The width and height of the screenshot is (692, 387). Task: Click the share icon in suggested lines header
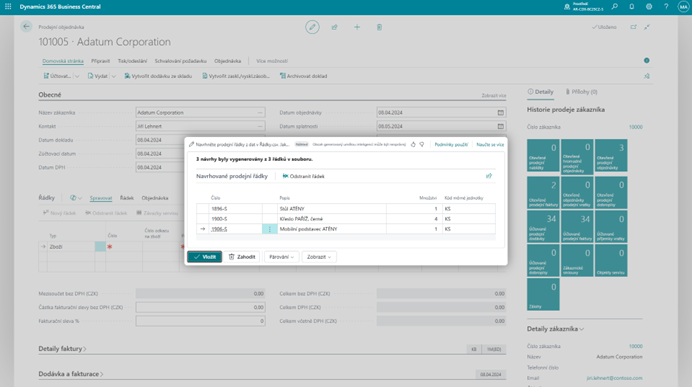click(x=489, y=176)
